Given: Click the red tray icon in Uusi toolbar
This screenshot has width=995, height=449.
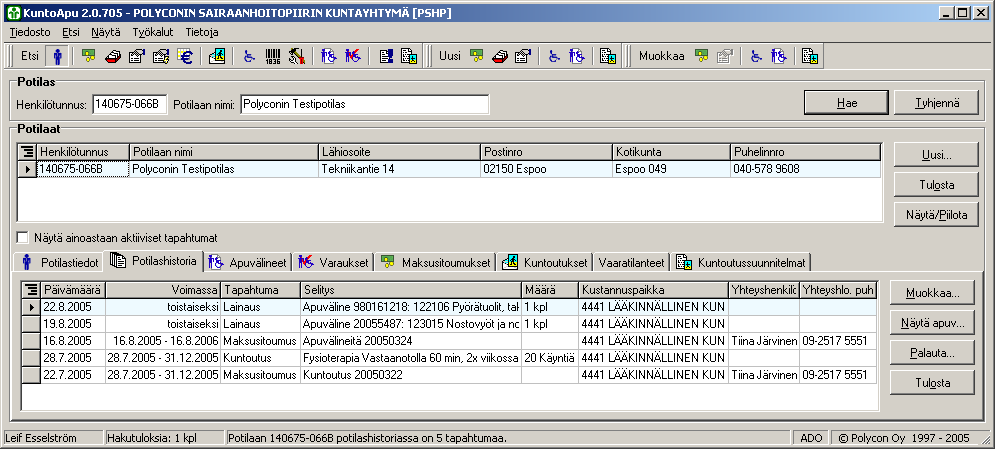Looking at the screenshot, I should (501, 56).
